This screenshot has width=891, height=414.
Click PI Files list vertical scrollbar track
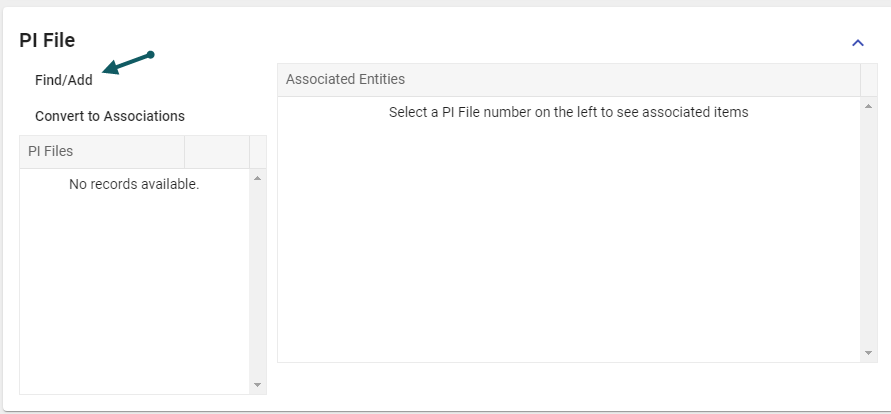(x=258, y=280)
